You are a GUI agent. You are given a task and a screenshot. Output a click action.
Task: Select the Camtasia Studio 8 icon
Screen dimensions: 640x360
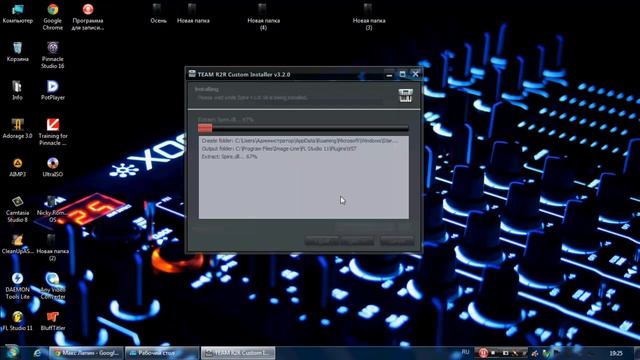(18, 209)
